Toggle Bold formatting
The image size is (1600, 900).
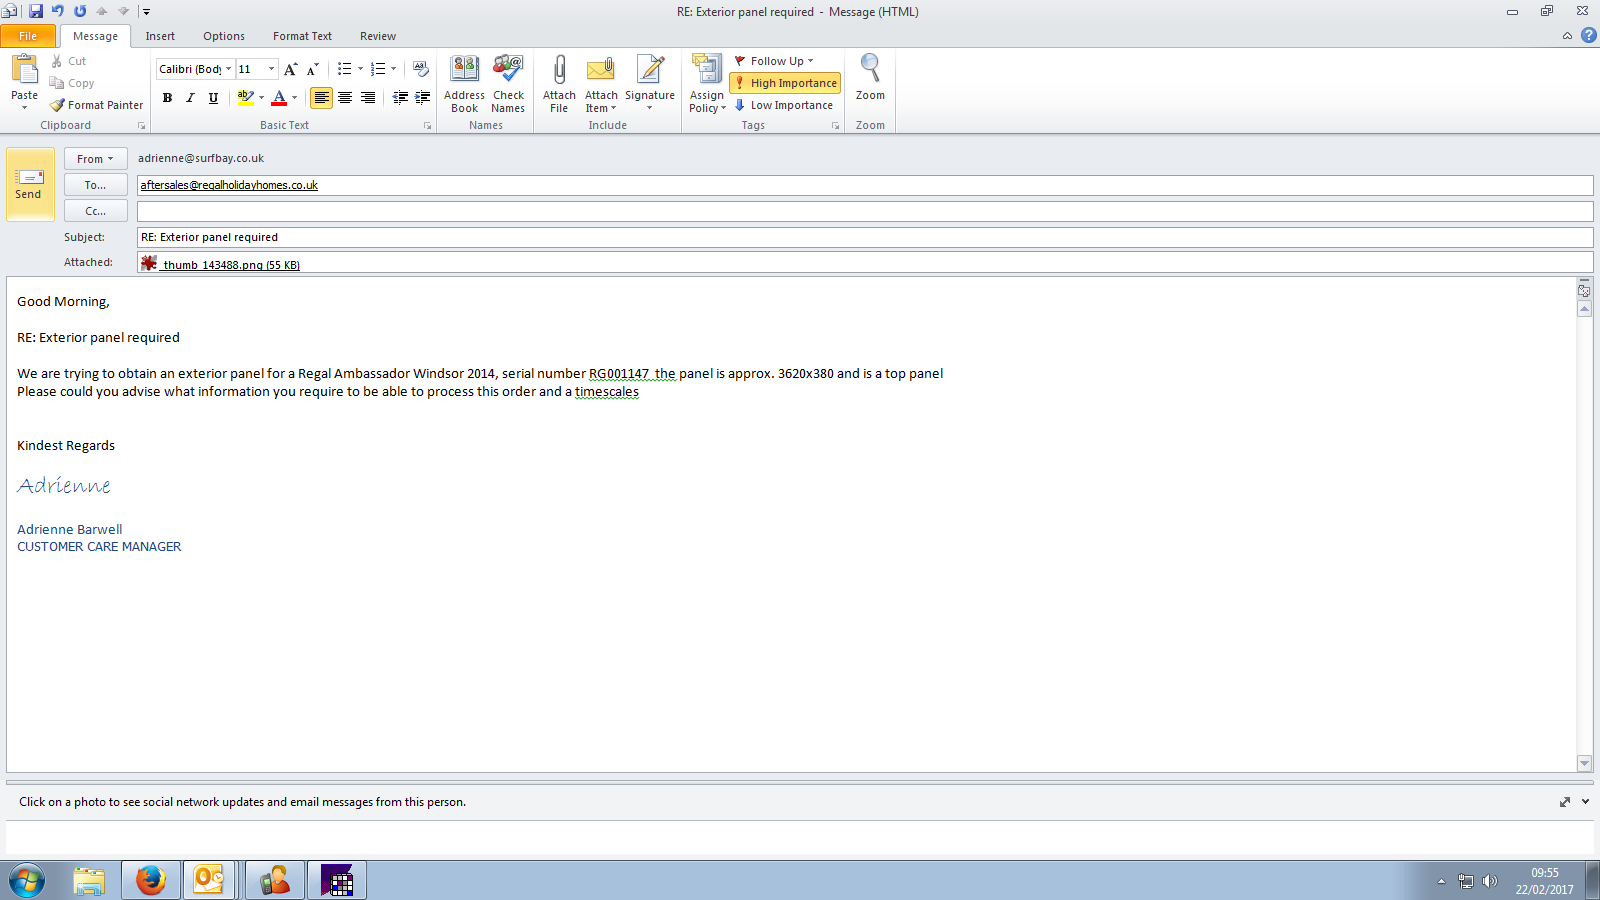[x=167, y=98]
